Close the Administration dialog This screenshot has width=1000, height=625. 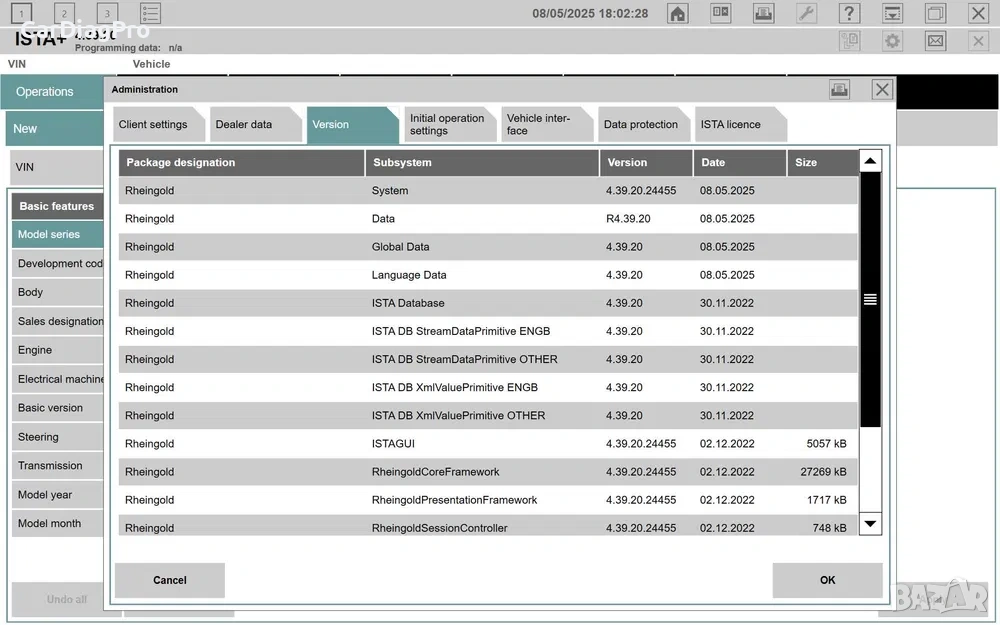pyautogui.click(x=882, y=90)
